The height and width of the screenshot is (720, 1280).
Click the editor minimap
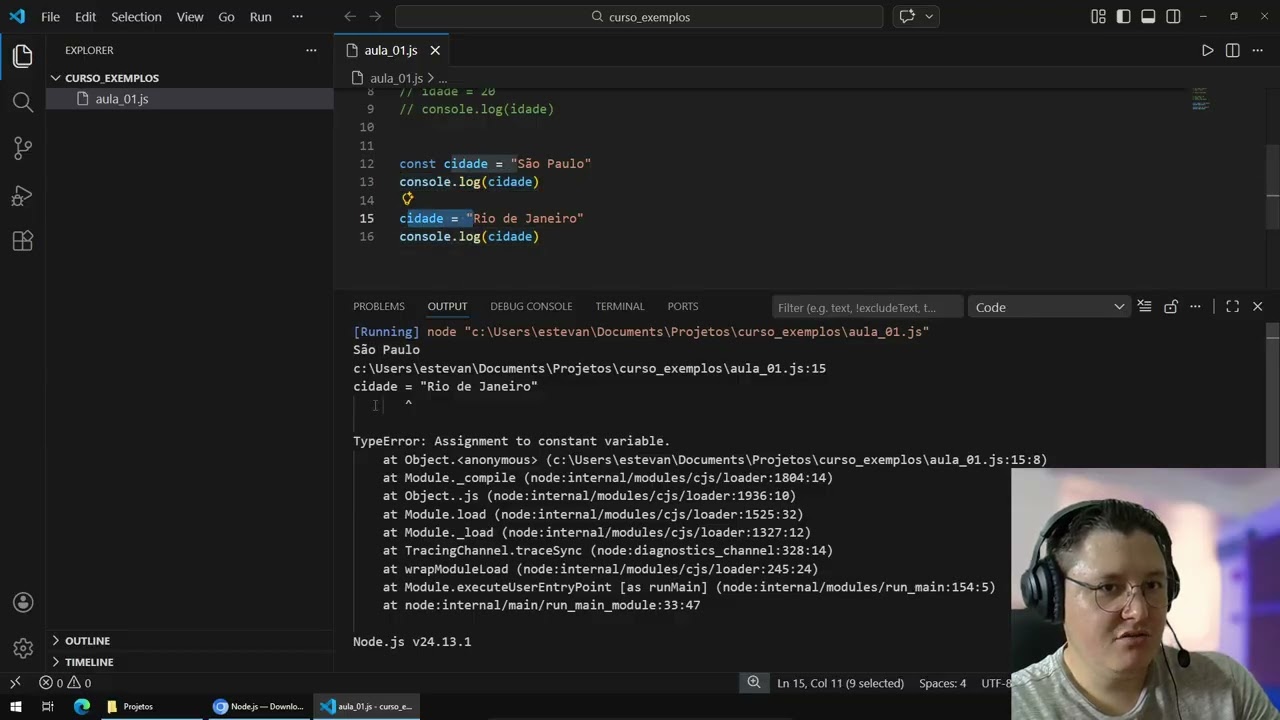pyautogui.click(x=1201, y=99)
